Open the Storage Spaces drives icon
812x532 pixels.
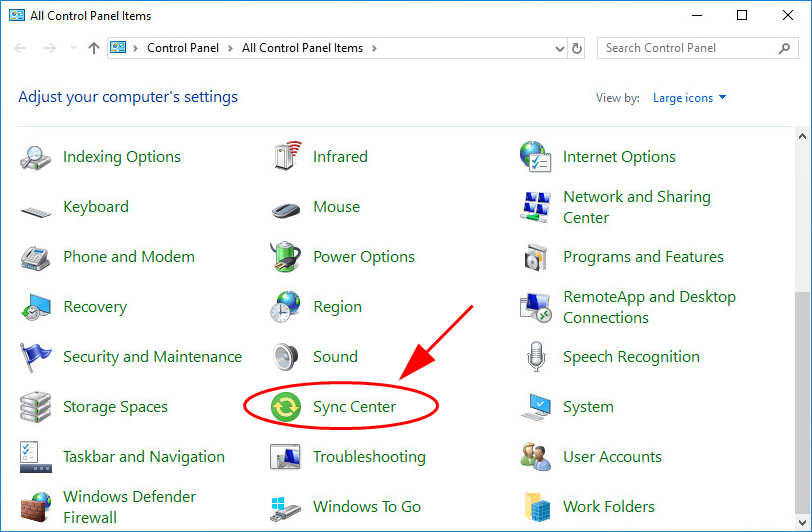click(x=35, y=407)
